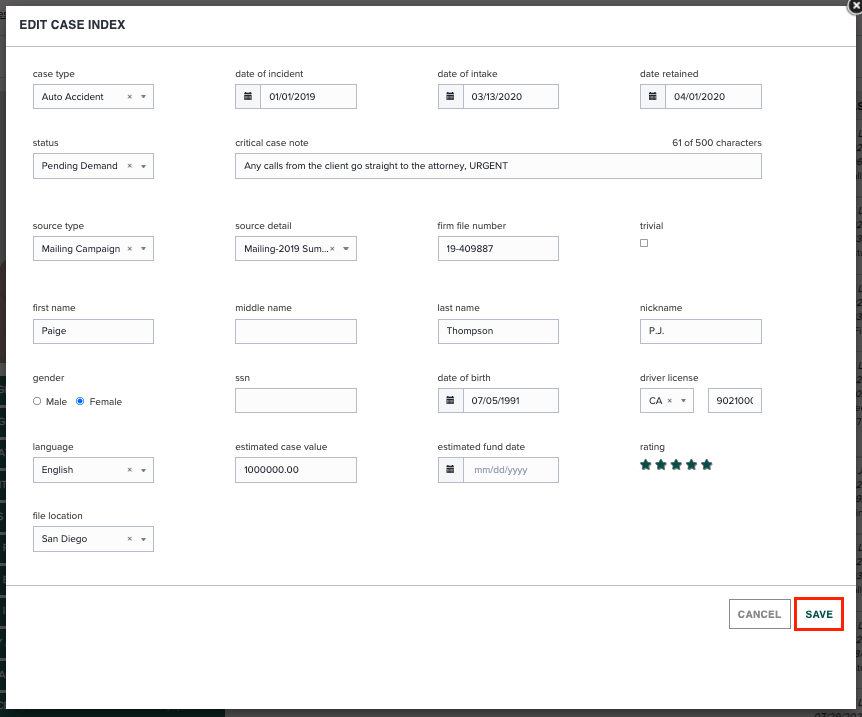
Task: Select the Male gender radio button
Action: [36, 401]
